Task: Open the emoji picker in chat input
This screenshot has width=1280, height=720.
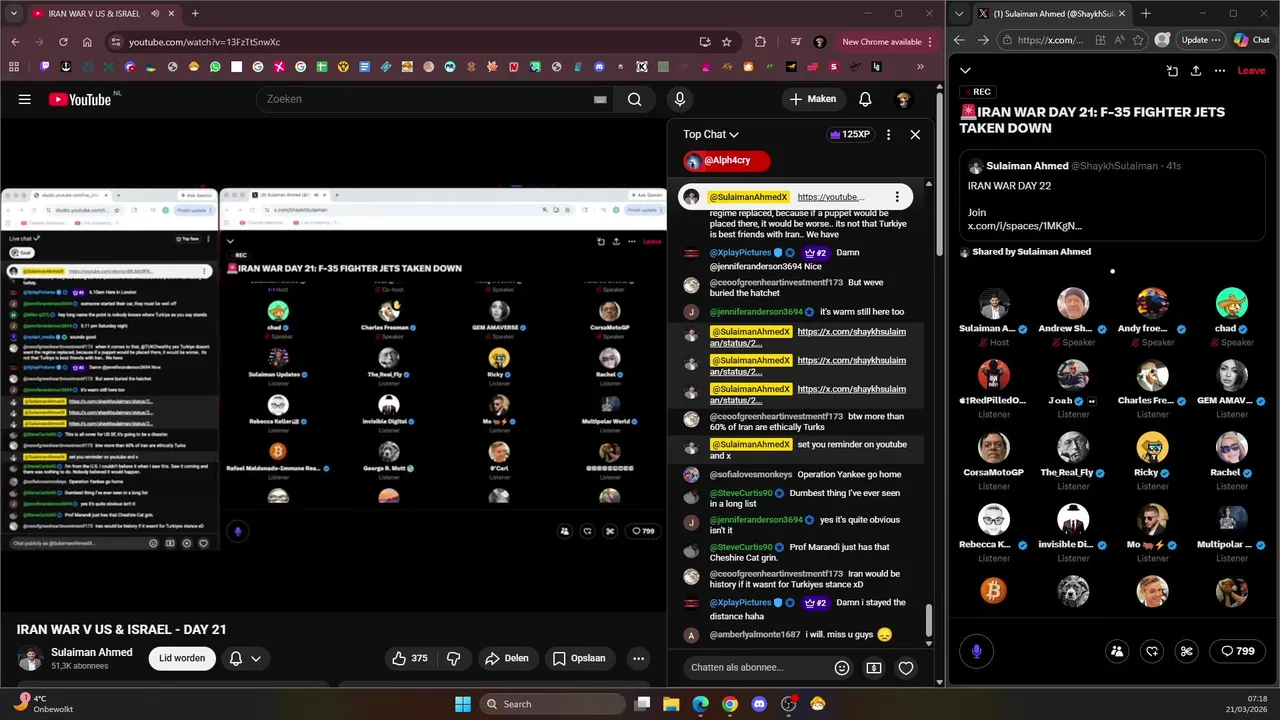Action: tap(842, 668)
